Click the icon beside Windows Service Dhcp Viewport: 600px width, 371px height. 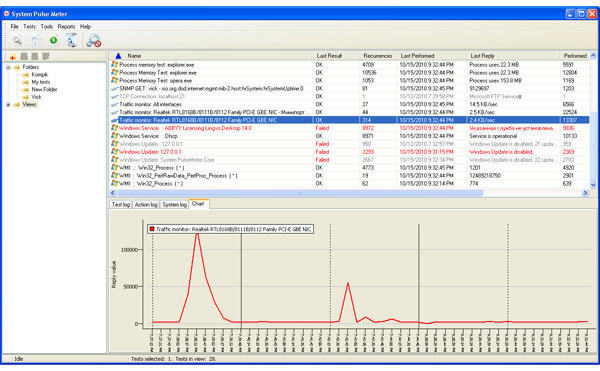click(x=114, y=136)
